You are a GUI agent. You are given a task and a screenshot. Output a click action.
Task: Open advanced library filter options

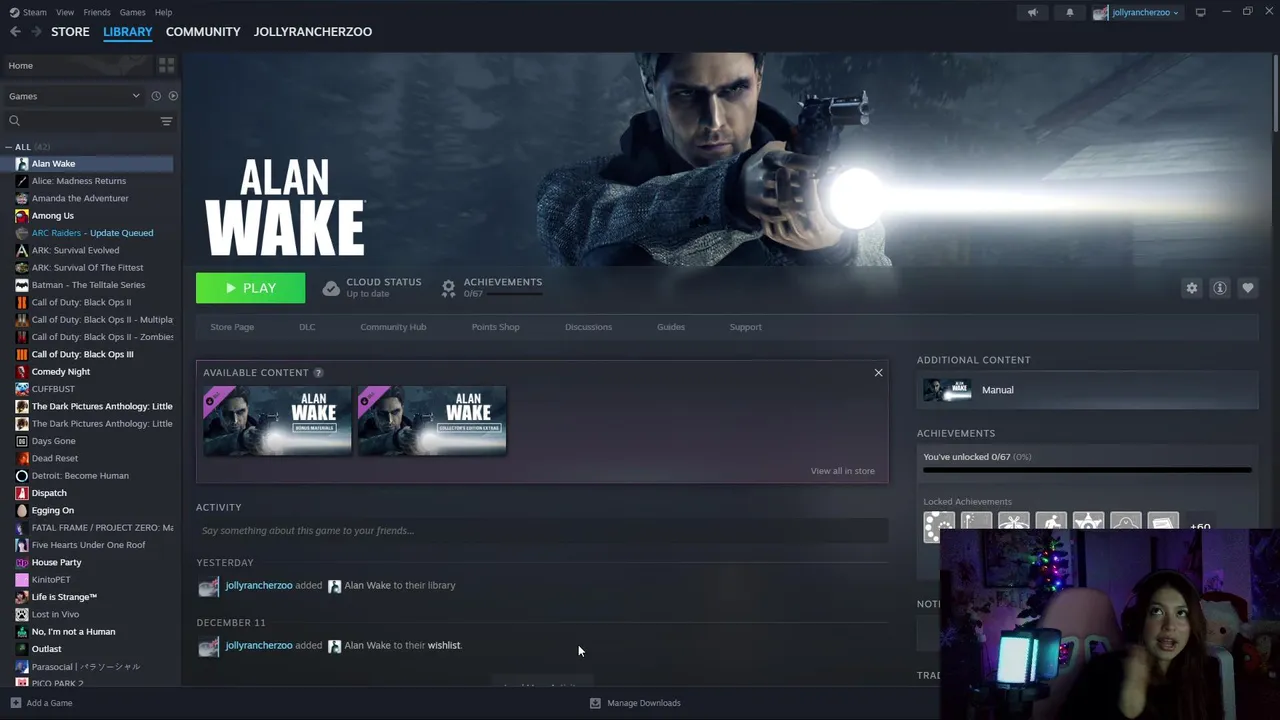(166, 121)
